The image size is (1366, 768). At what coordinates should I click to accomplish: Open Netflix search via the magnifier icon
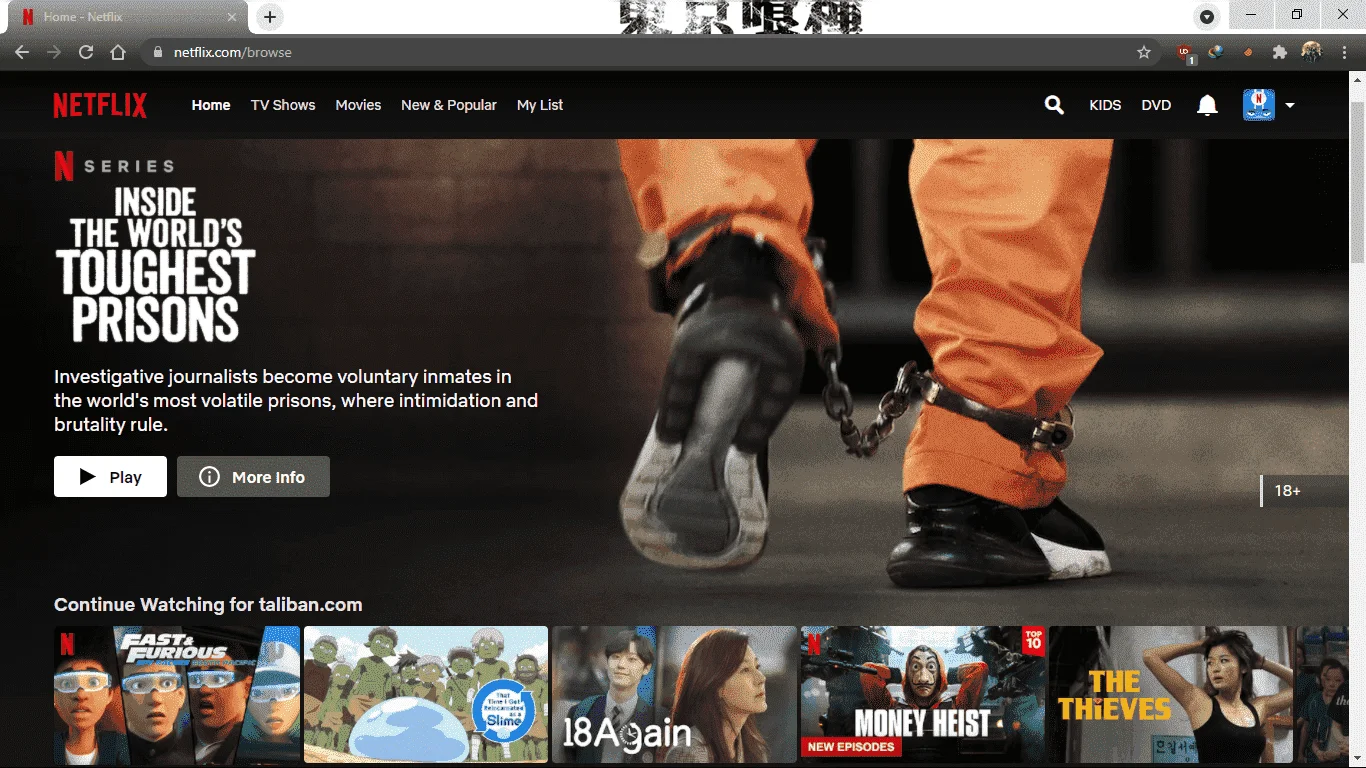(1054, 104)
